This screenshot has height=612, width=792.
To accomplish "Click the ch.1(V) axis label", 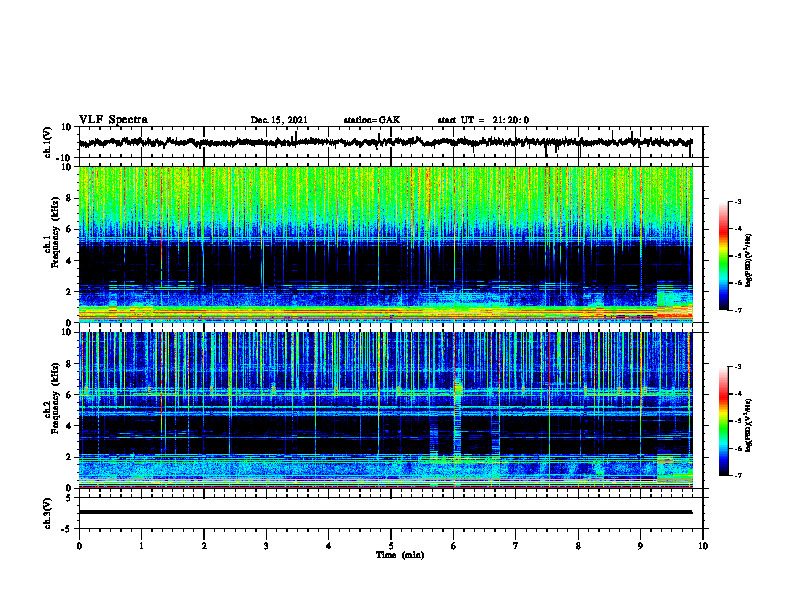I will point(47,142).
